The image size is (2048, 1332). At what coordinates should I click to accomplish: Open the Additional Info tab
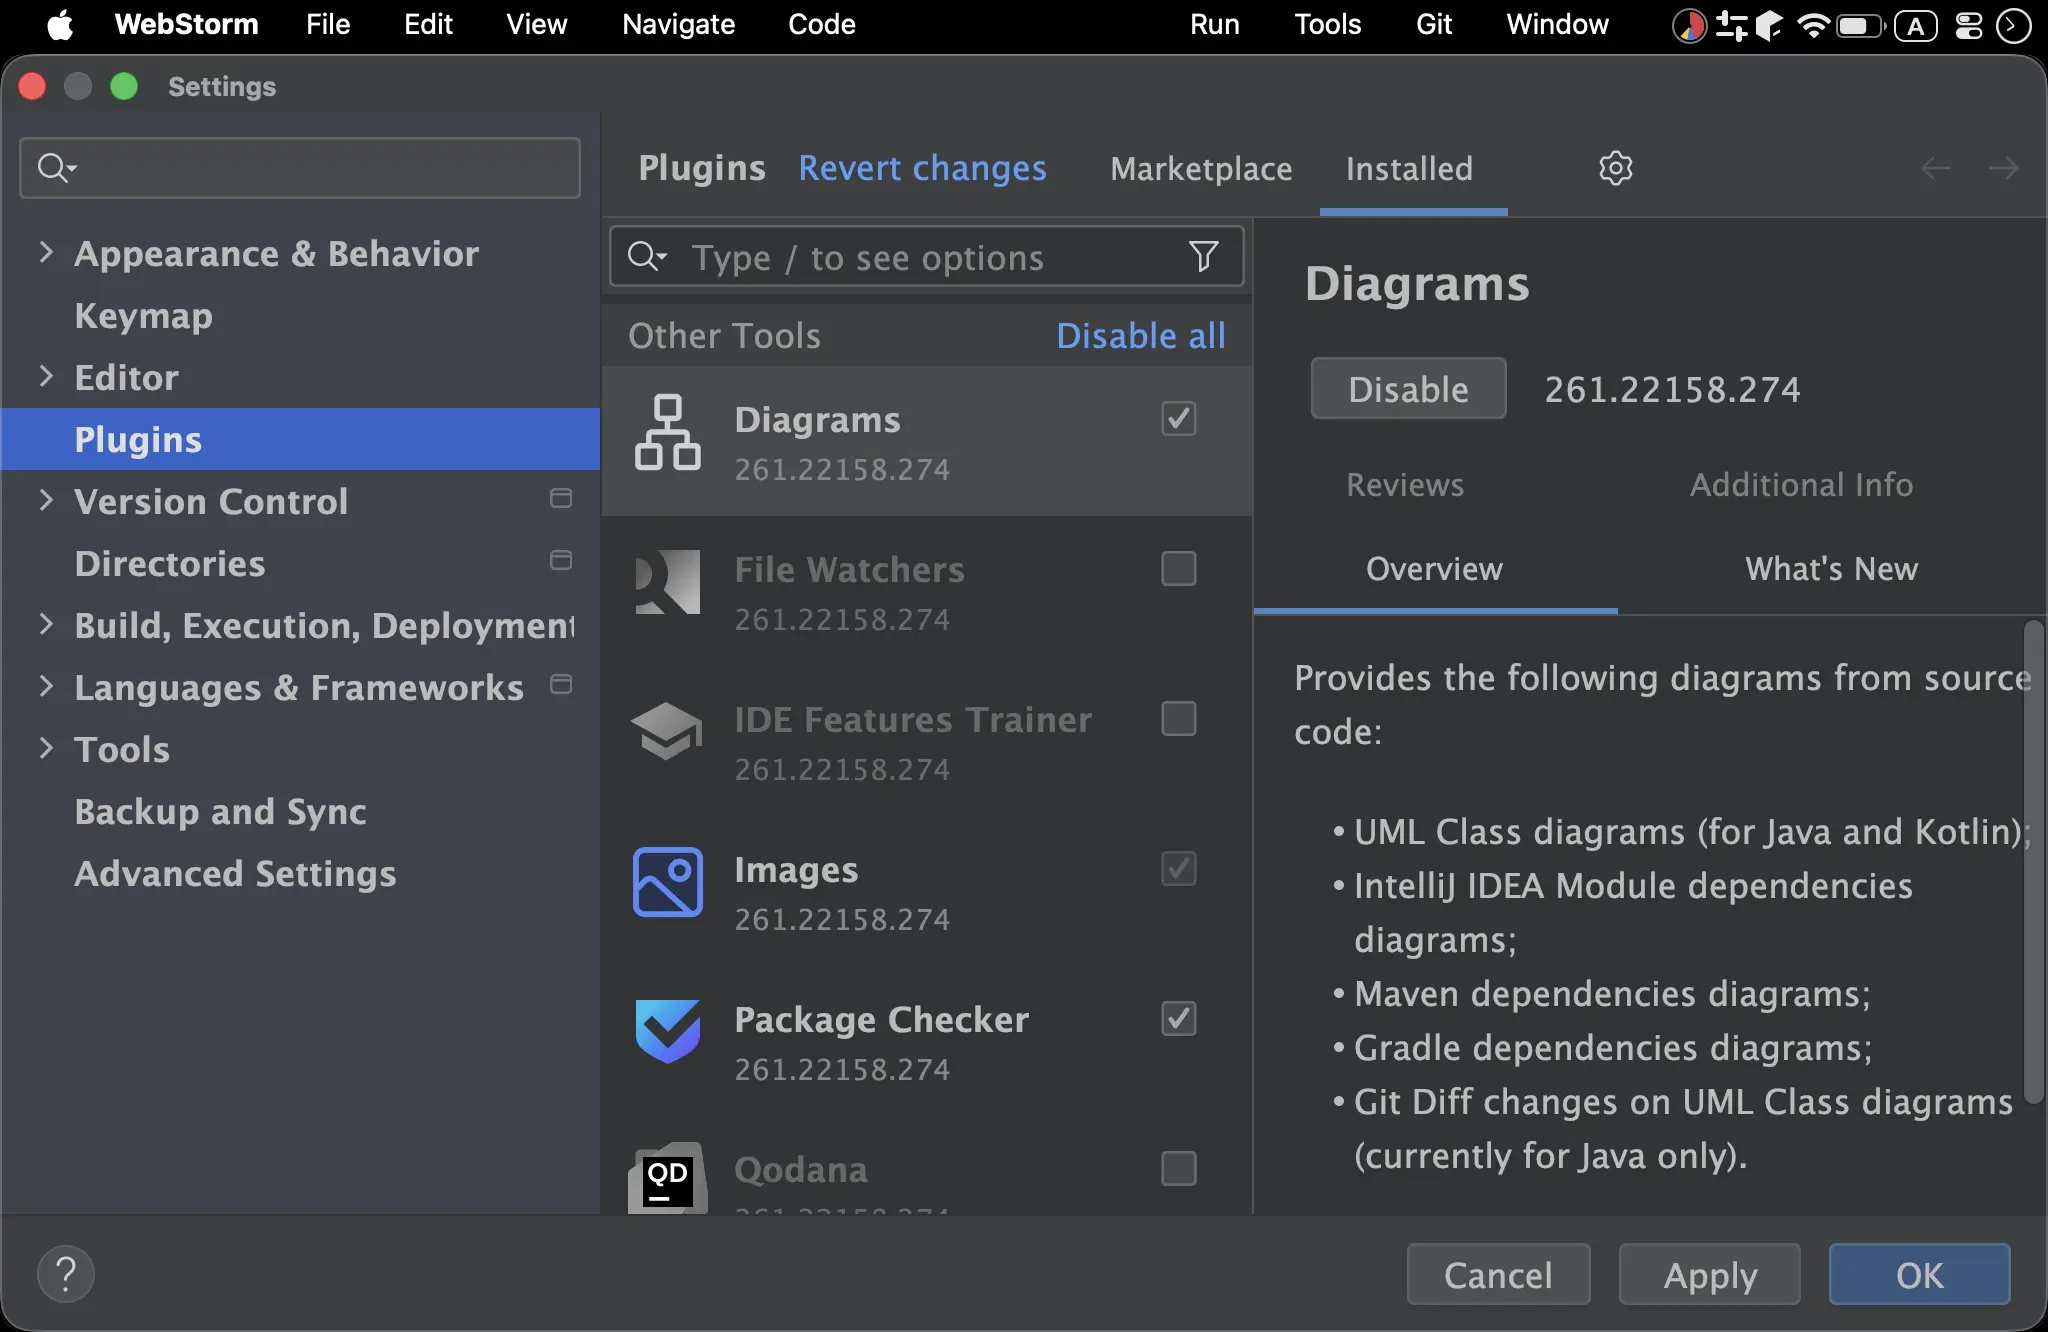[1801, 485]
